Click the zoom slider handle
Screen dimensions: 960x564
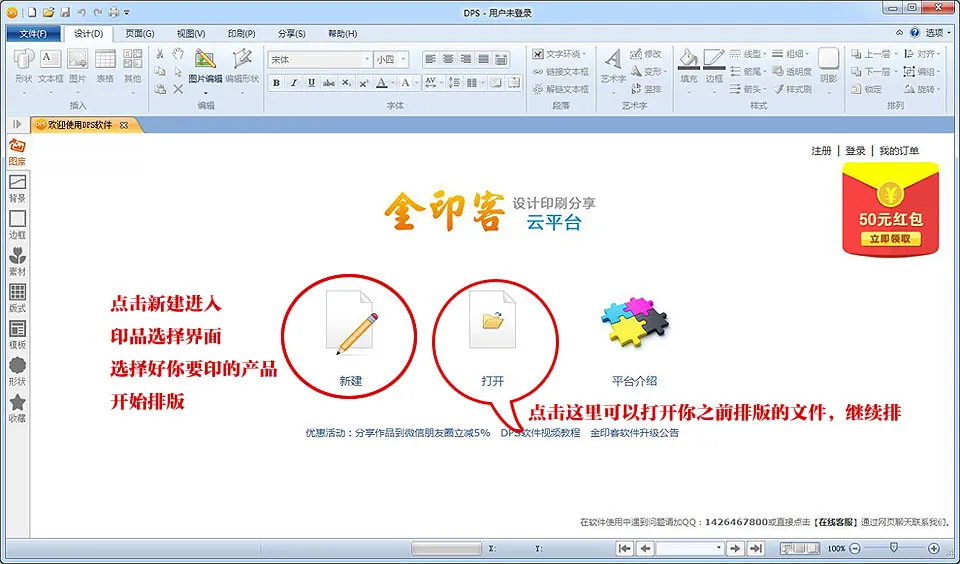point(894,547)
